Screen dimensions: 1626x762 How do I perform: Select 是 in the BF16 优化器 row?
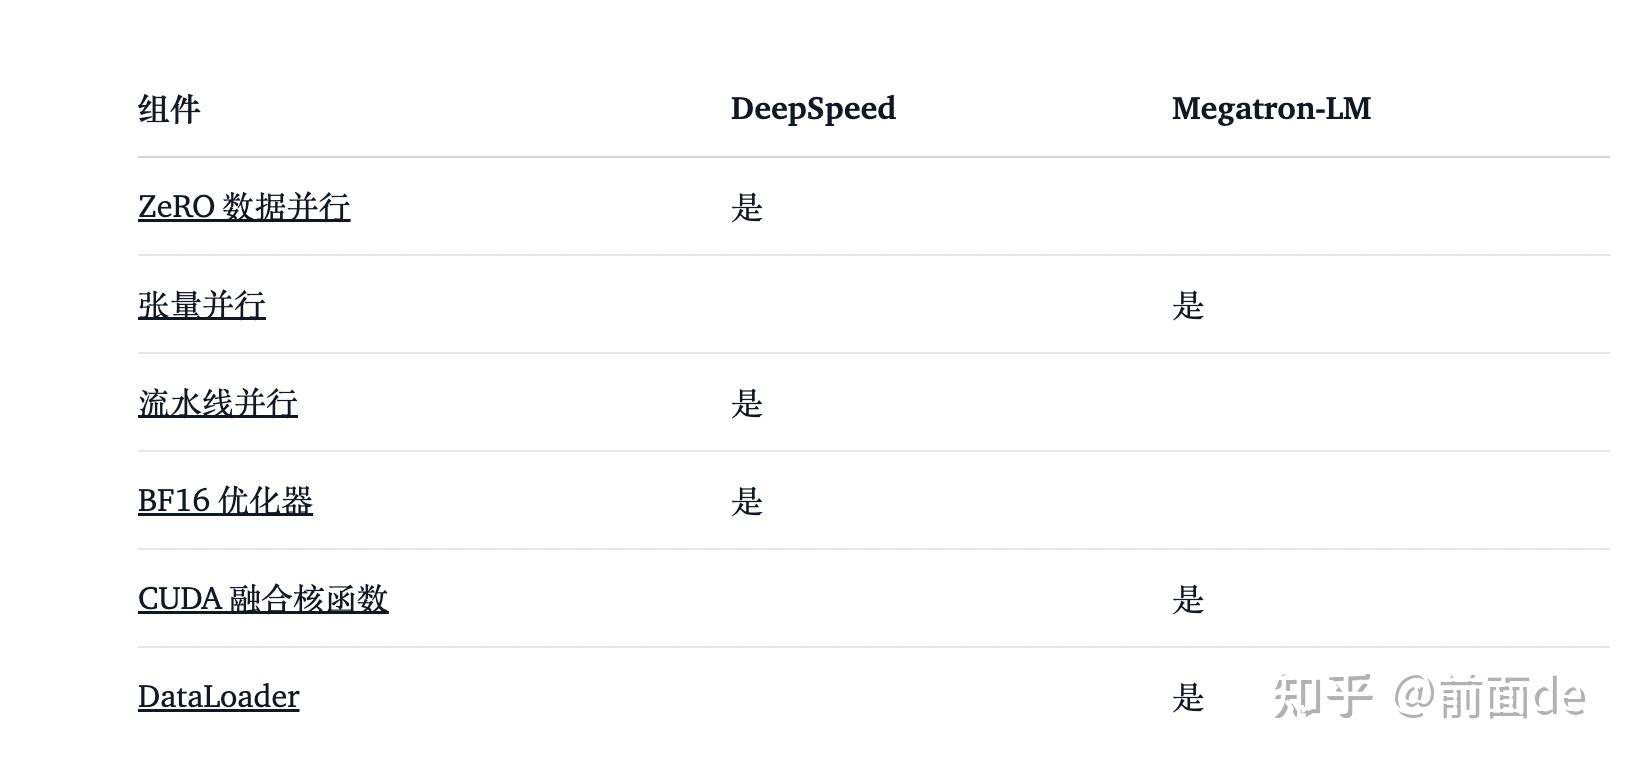click(747, 502)
